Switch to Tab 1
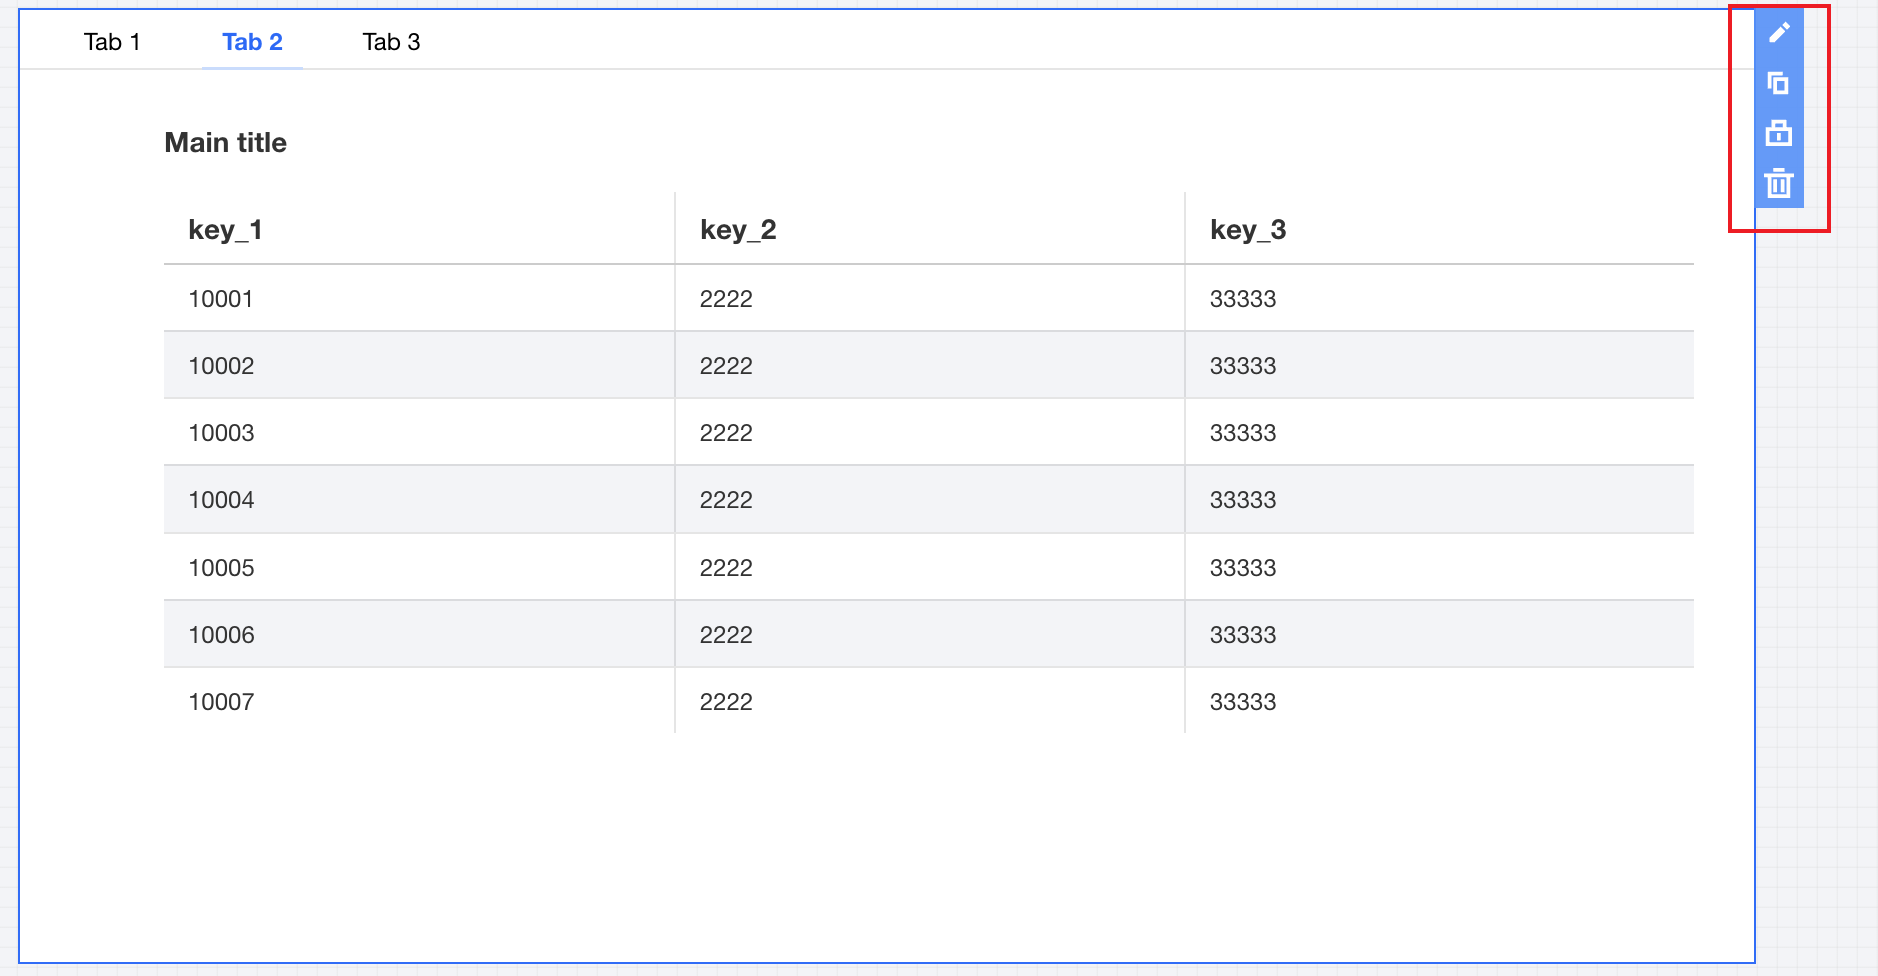Screen dimensions: 1878x976 [112, 42]
